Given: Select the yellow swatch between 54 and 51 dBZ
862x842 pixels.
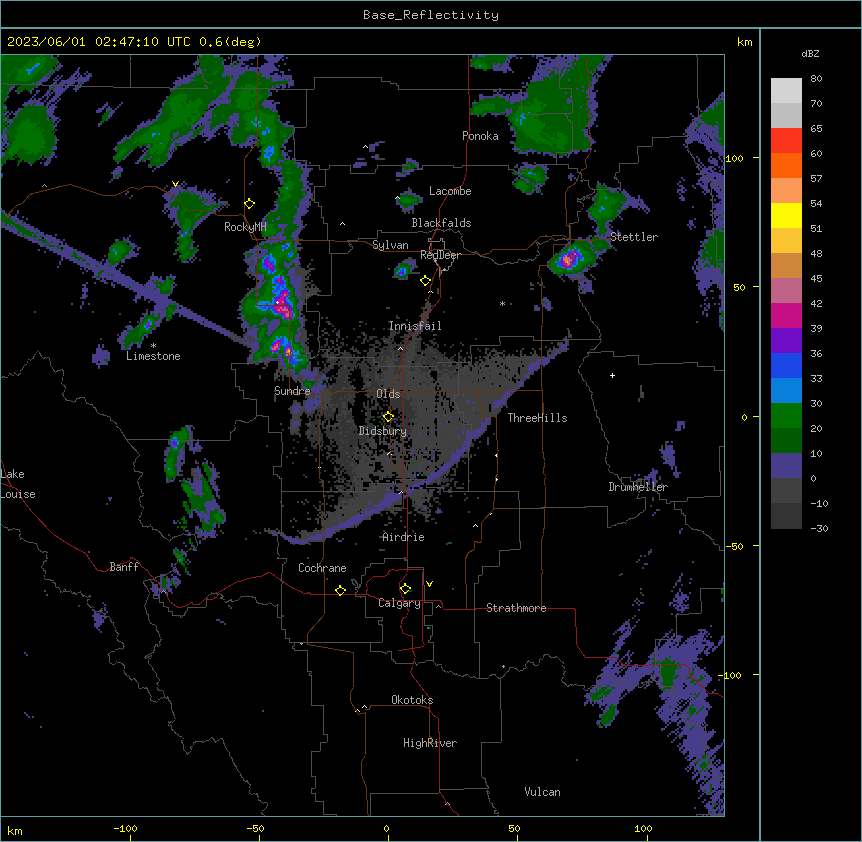Looking at the screenshot, I should (786, 215).
